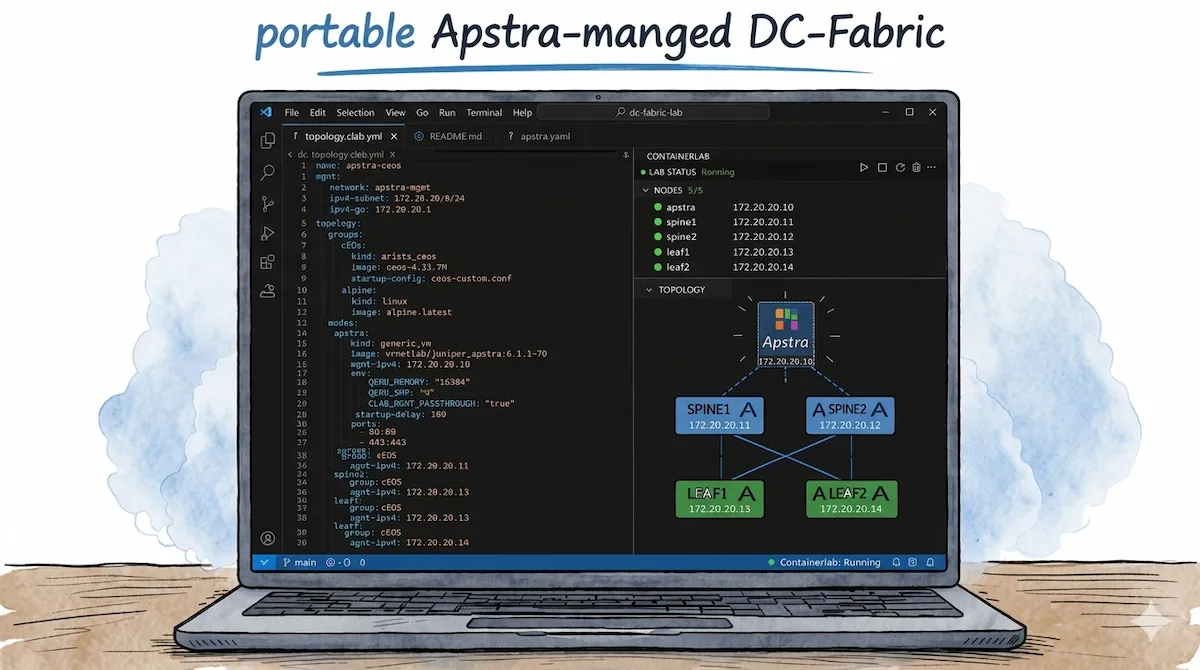Destroy the lab with the trash icon
Screen dimensions: 1200x670
917,167
